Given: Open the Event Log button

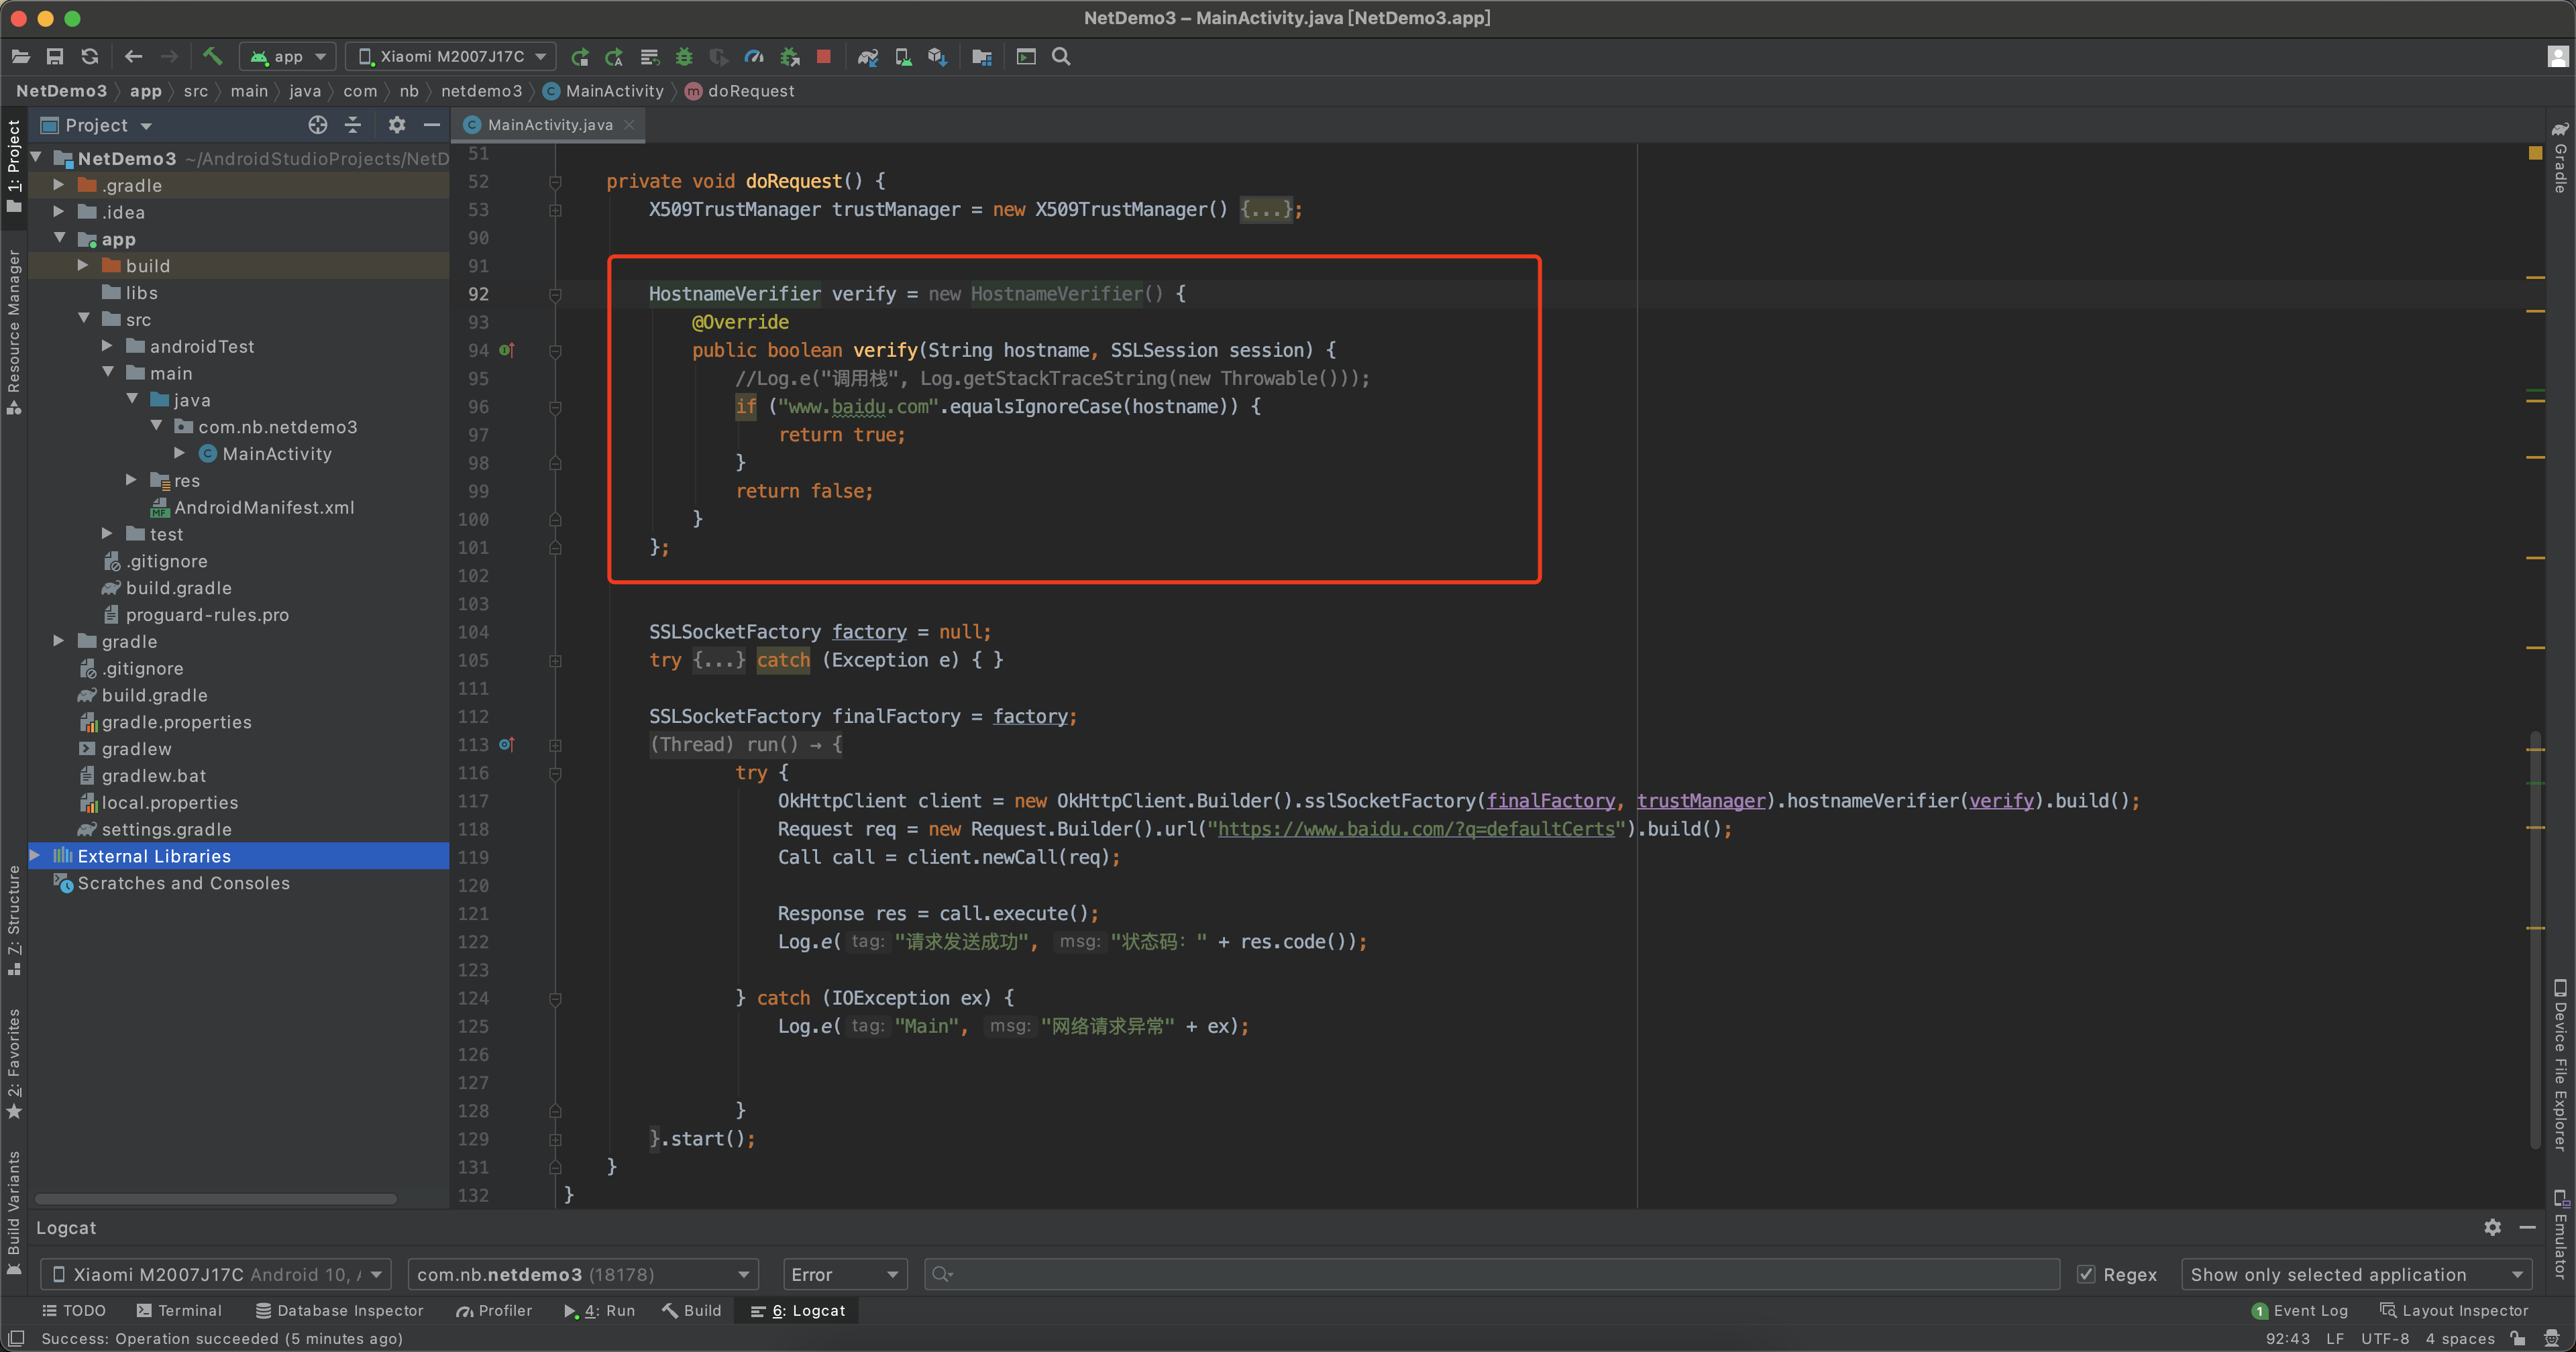Looking at the screenshot, I should pyautogui.click(x=2300, y=1310).
